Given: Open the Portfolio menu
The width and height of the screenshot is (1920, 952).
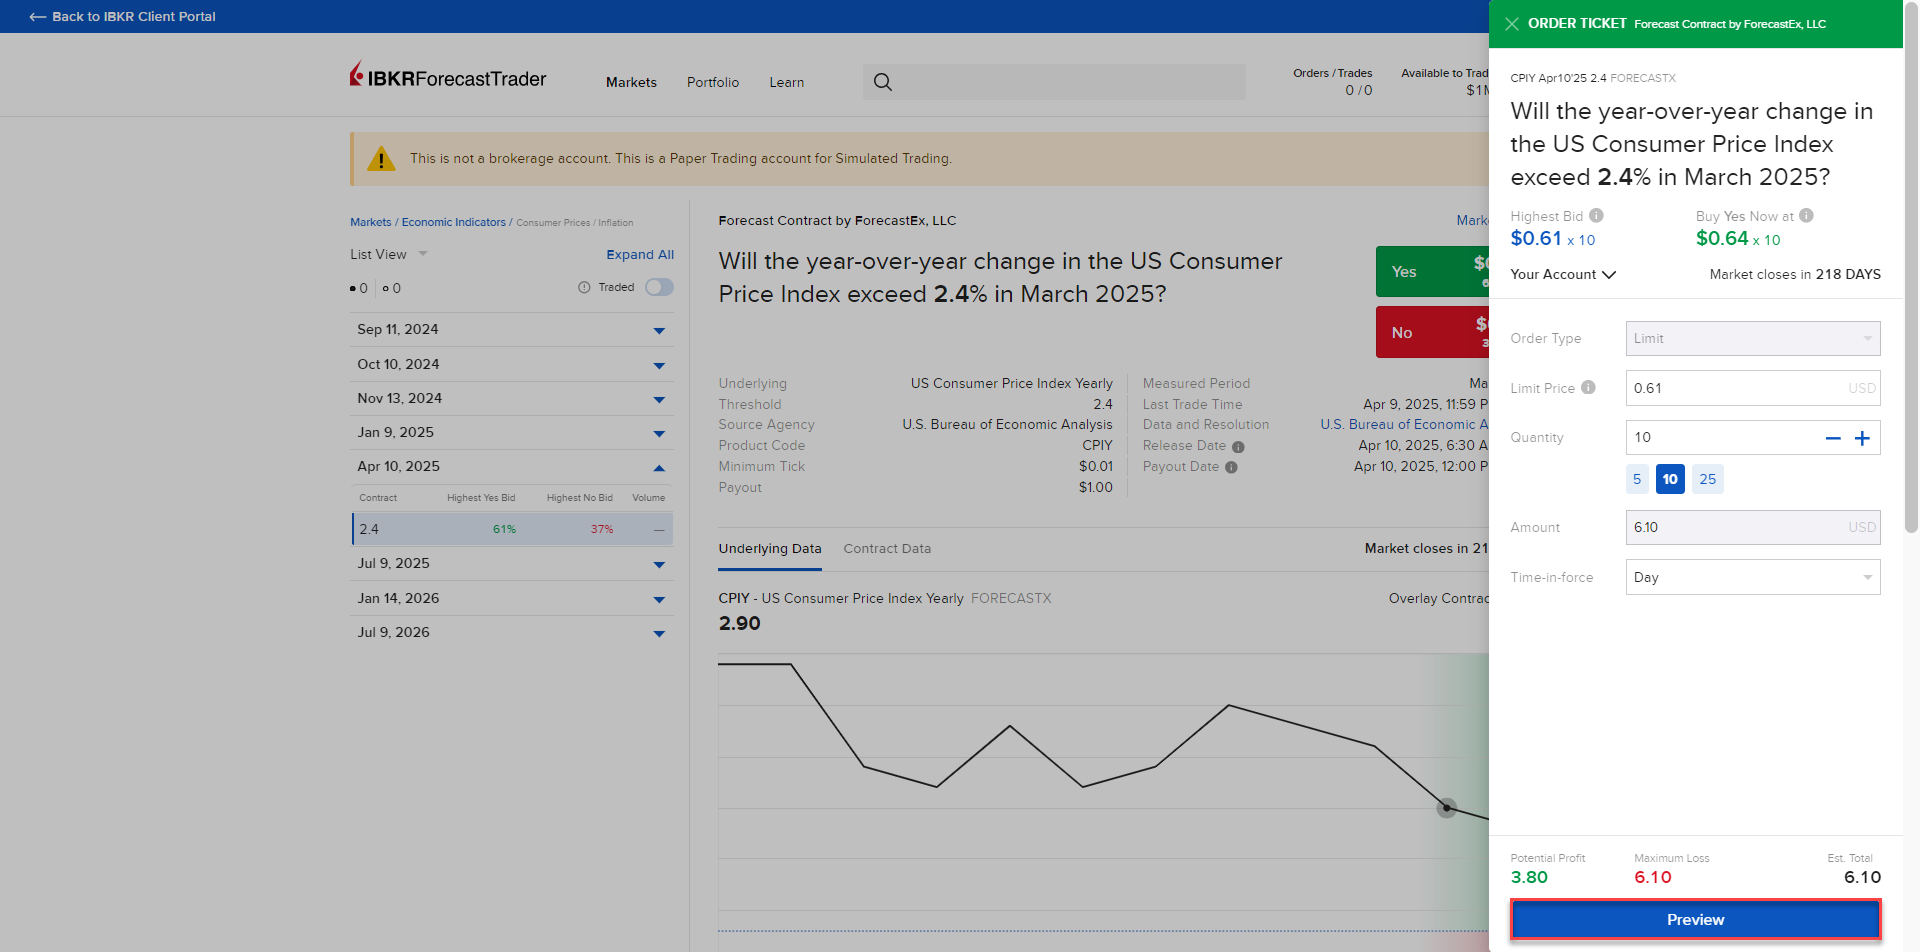Looking at the screenshot, I should tap(712, 82).
